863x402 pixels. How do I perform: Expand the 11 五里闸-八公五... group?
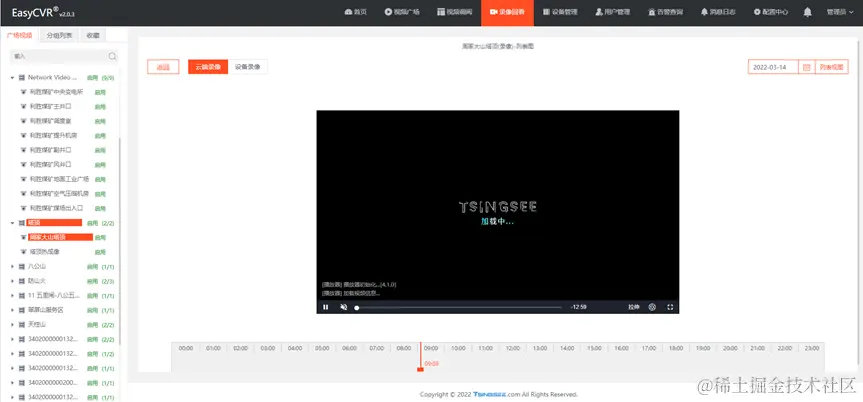(x=12, y=296)
